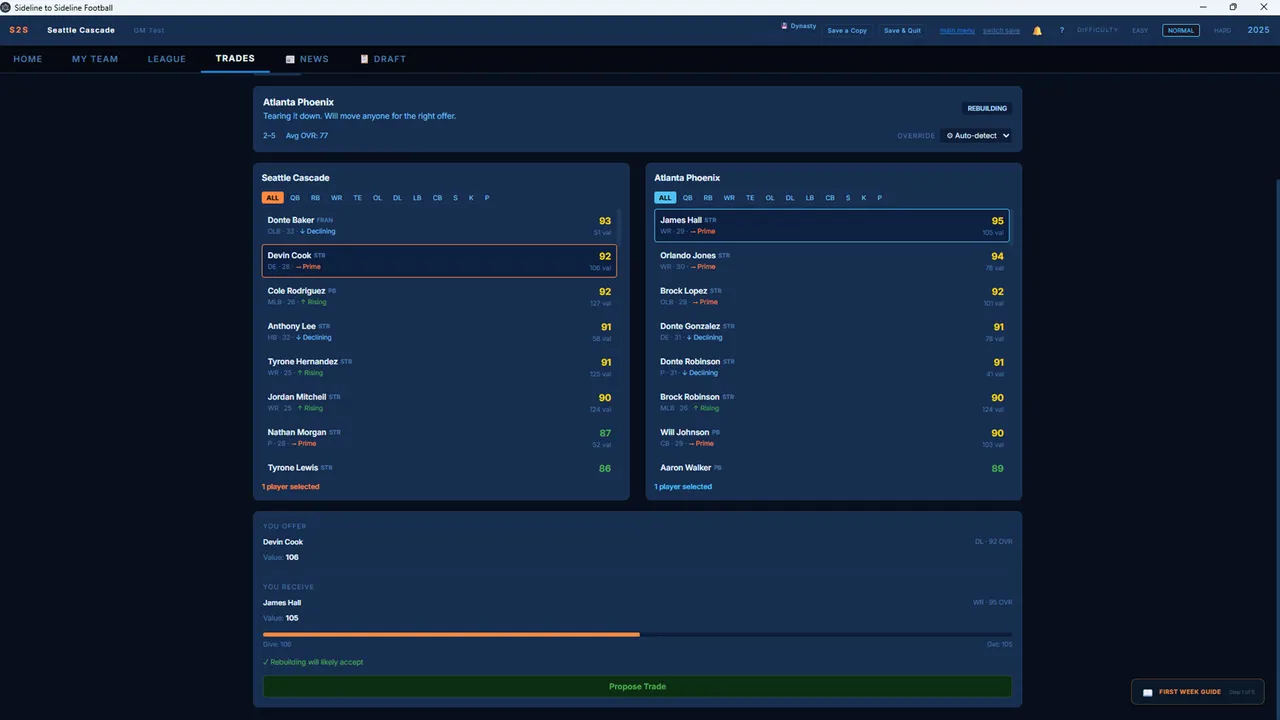Open the notifications bell icon
Image resolution: width=1280 pixels, height=720 pixels.
1037,31
